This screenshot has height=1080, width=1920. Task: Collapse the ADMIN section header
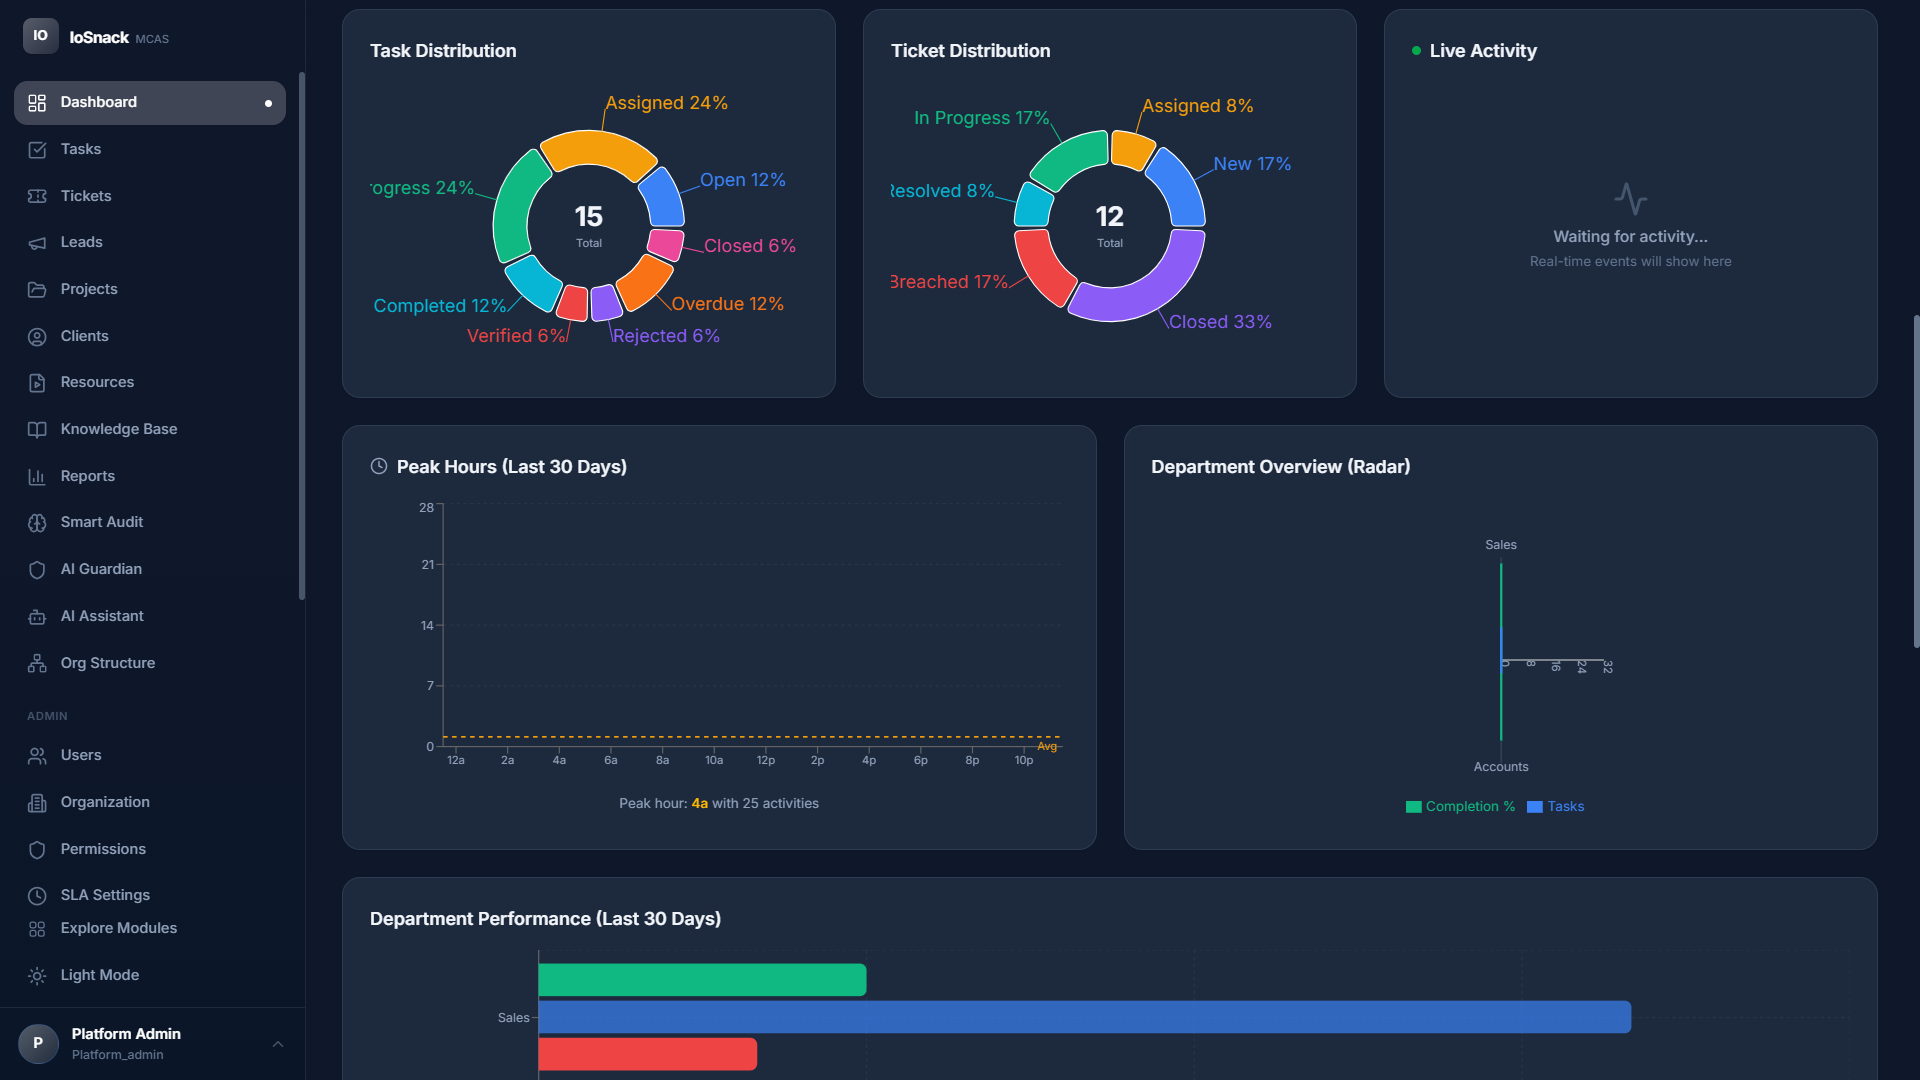(47, 716)
